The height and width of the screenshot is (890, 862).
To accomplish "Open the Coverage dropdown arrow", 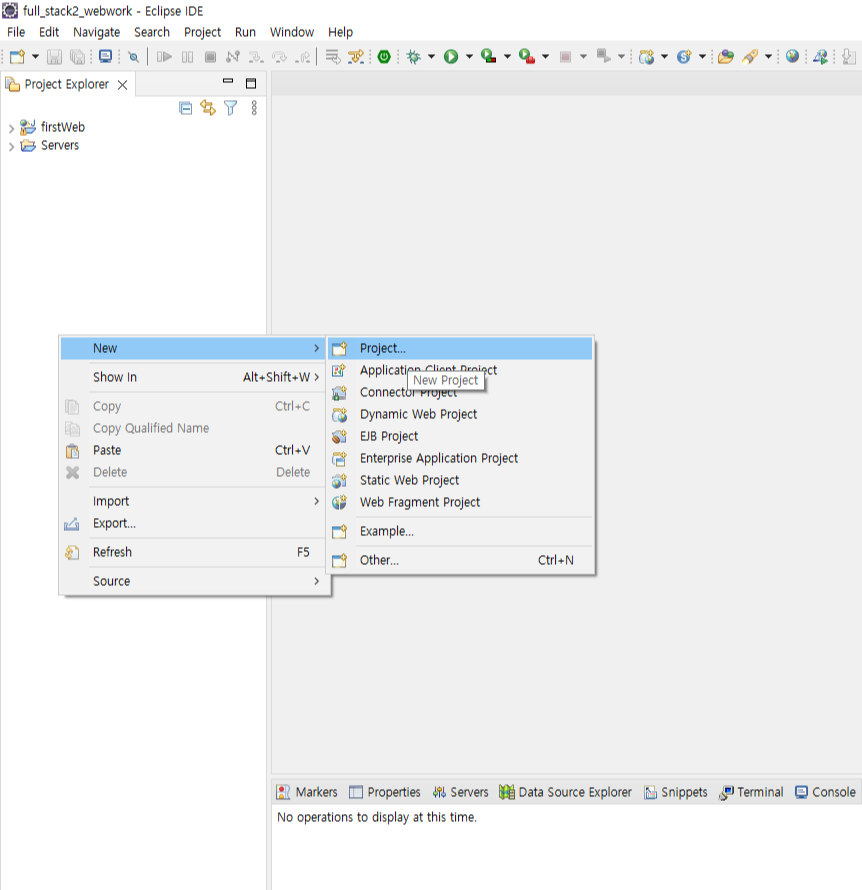I will [507, 56].
